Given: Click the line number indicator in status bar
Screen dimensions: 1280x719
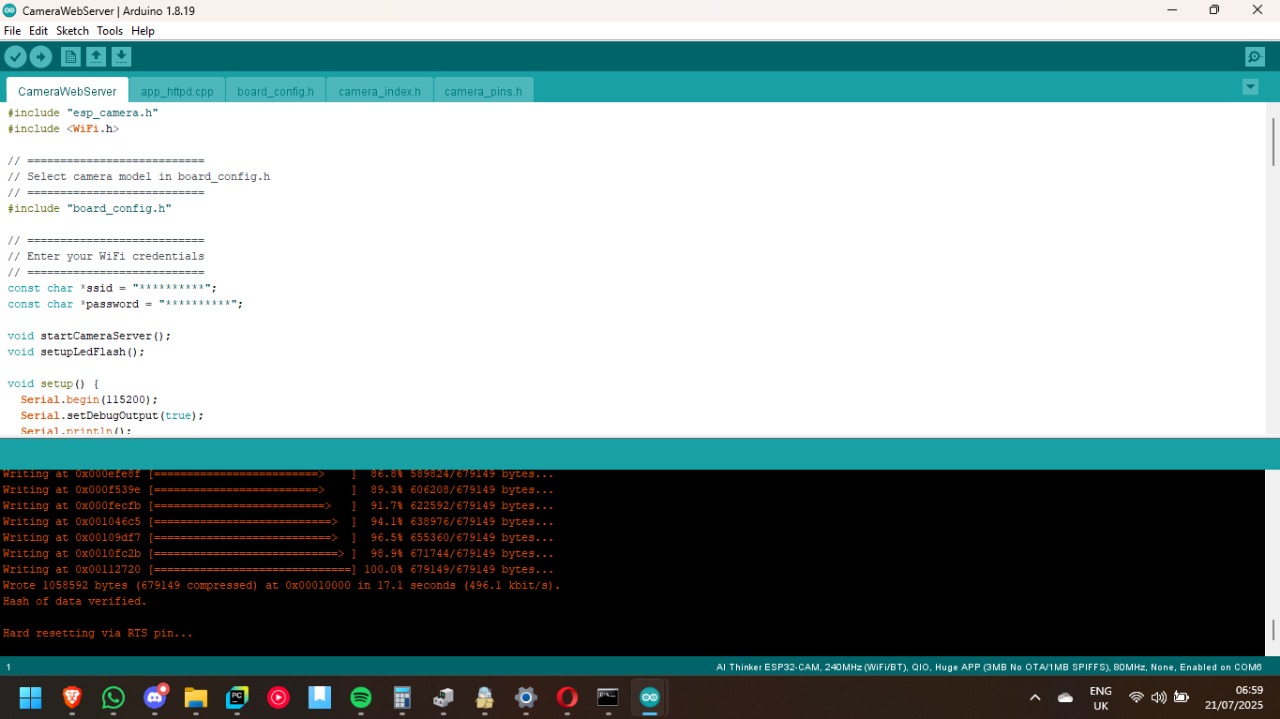Looking at the screenshot, I should [9, 667].
